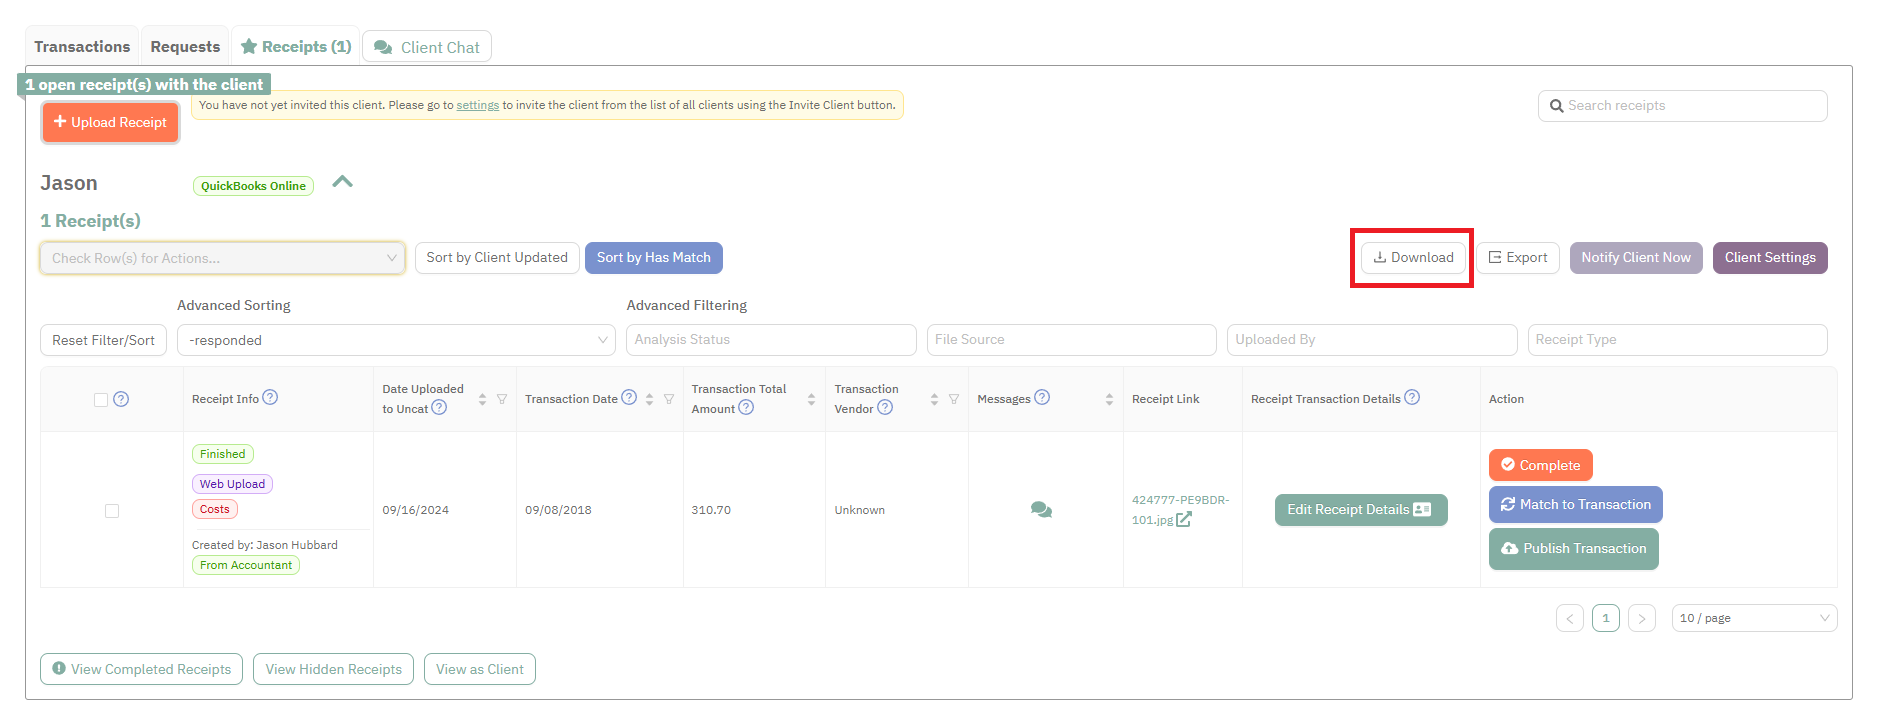Click help icon next to Receipt Info header

pos(270,397)
